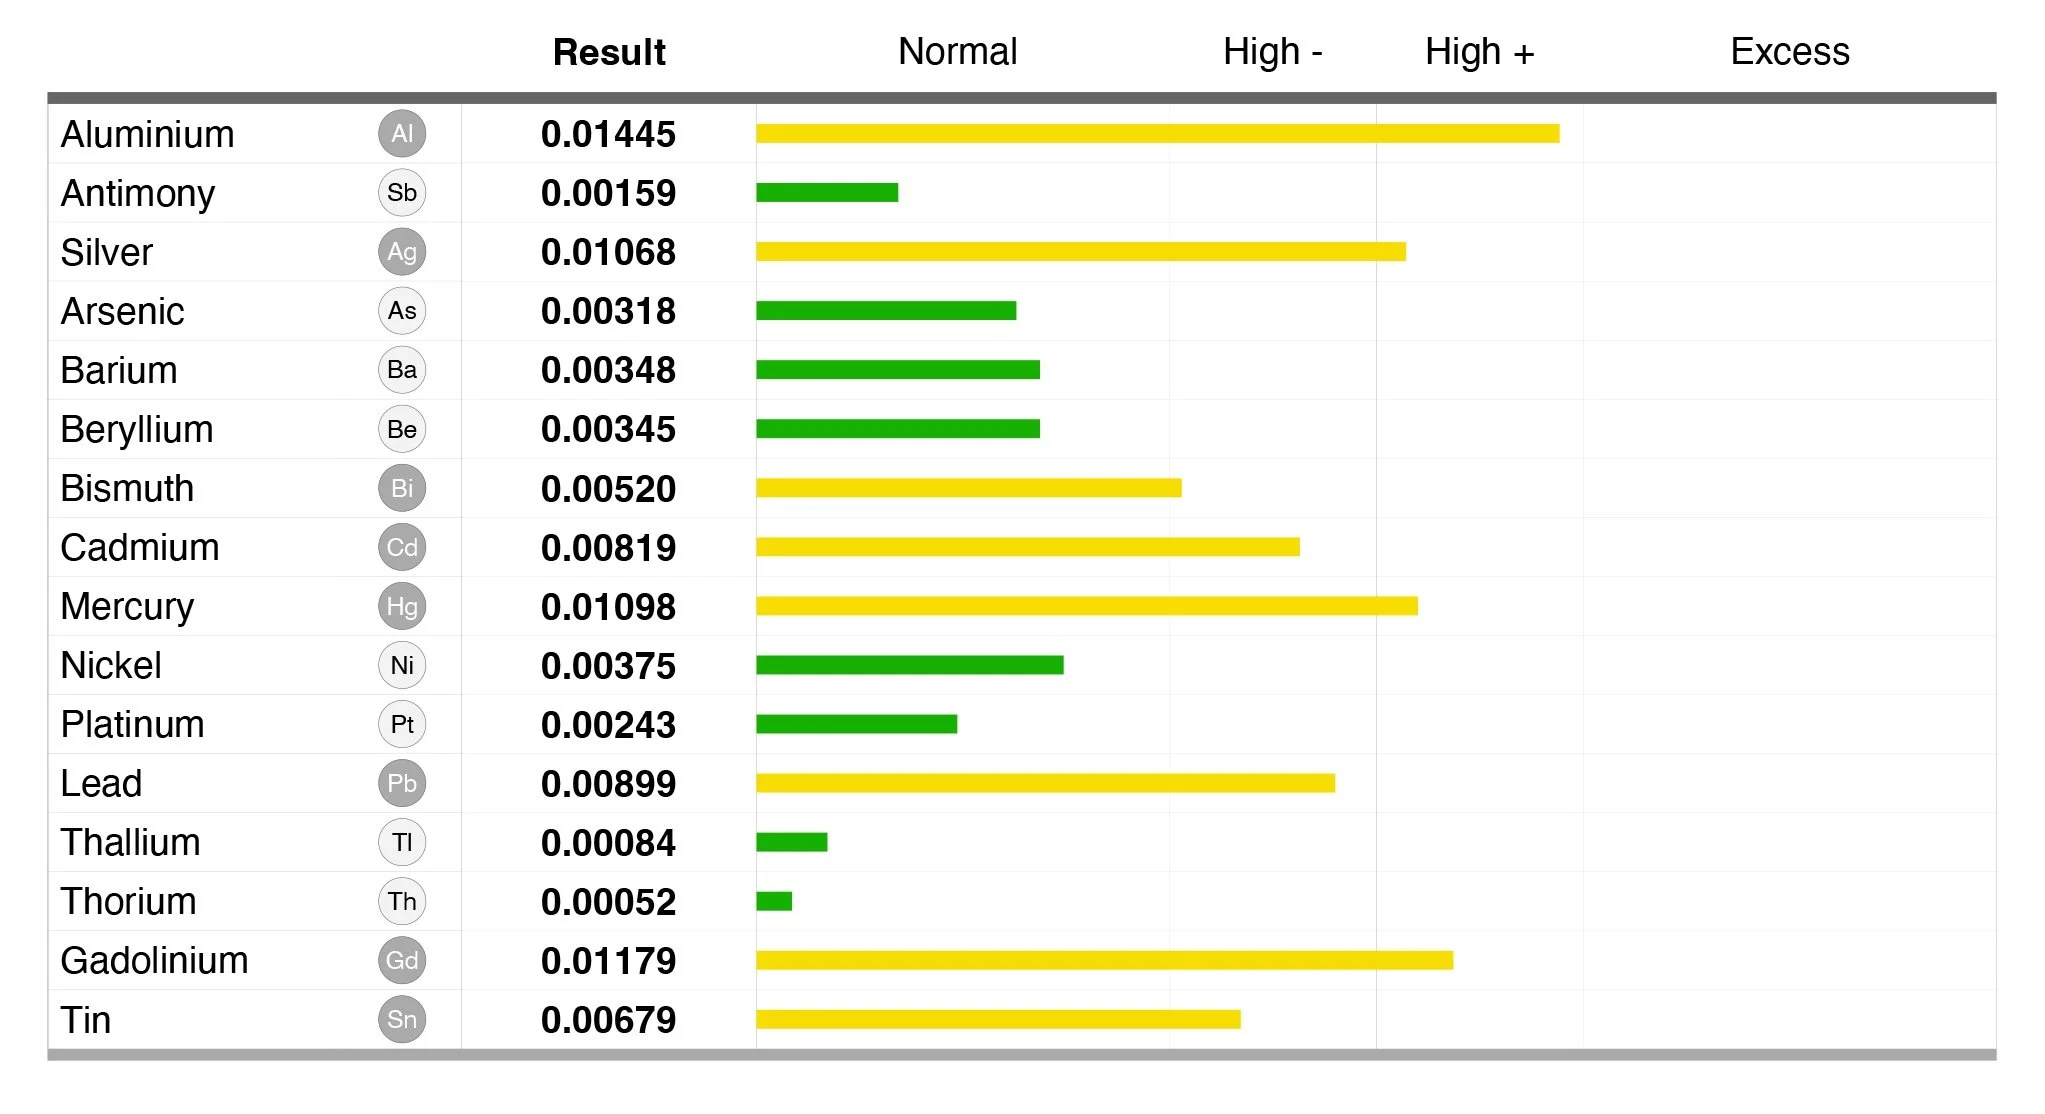Click the Pb lead symbol icon
The width and height of the screenshot is (2045, 1114).
[402, 783]
